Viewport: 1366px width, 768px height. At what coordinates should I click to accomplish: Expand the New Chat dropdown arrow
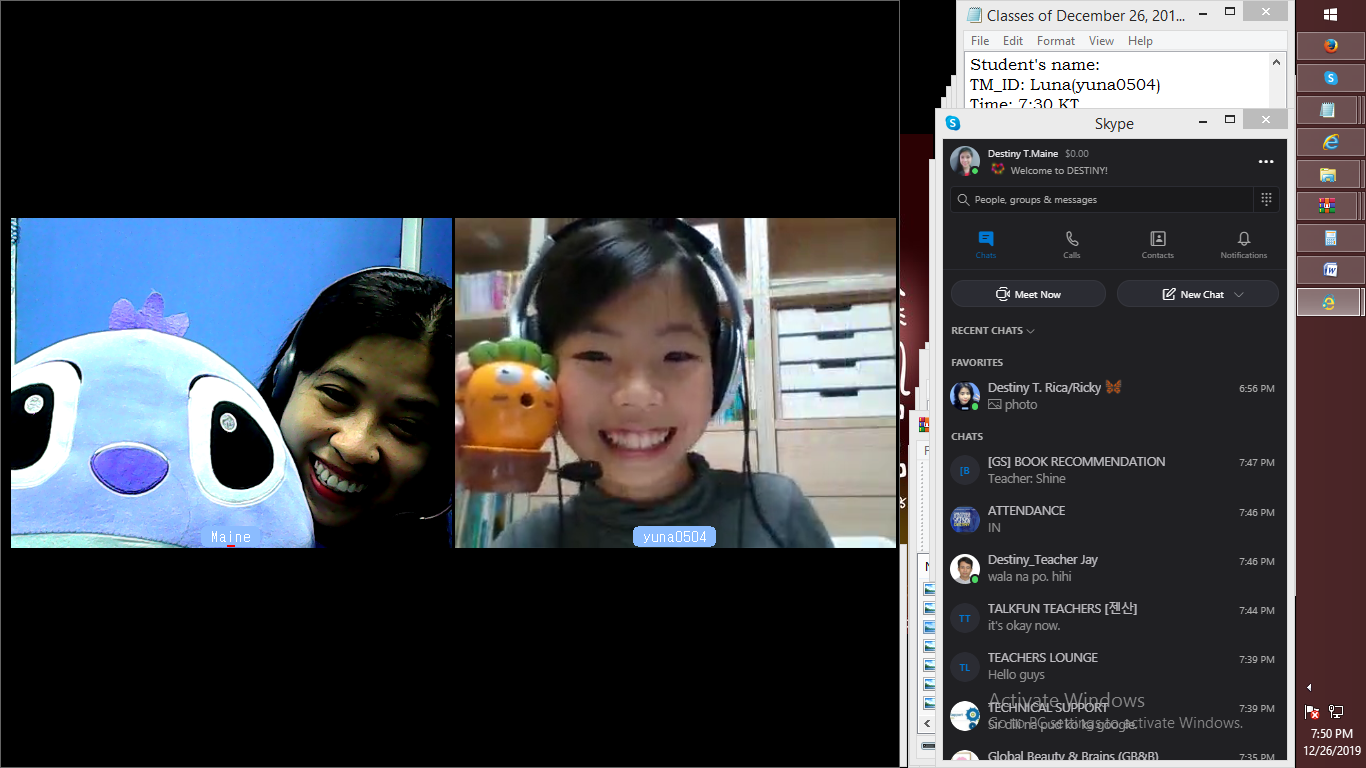(1239, 295)
